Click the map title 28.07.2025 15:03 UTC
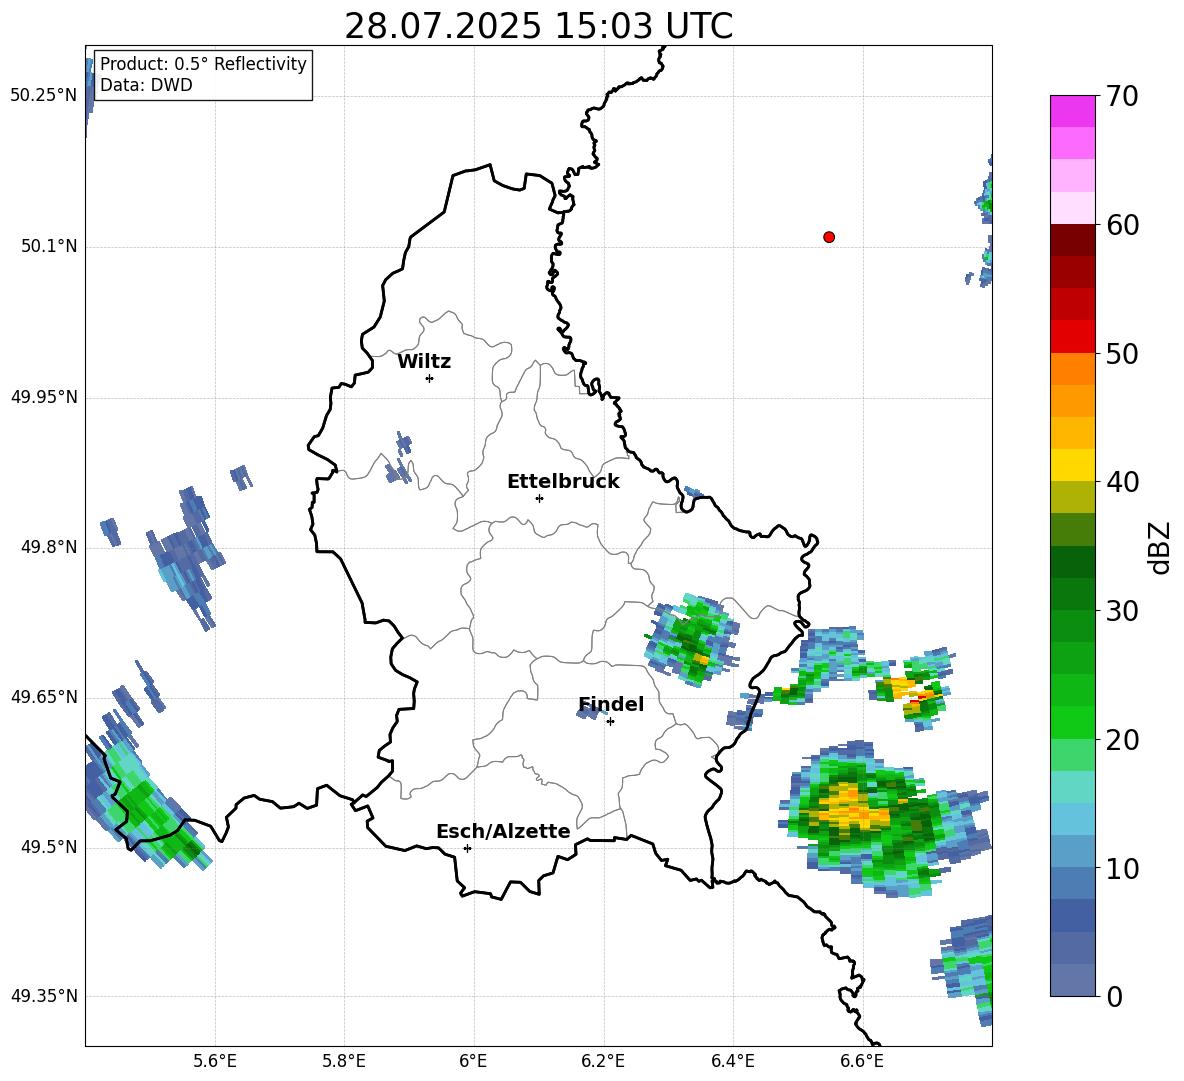Image resolution: width=1184 pixels, height=1081 pixels. point(539,26)
